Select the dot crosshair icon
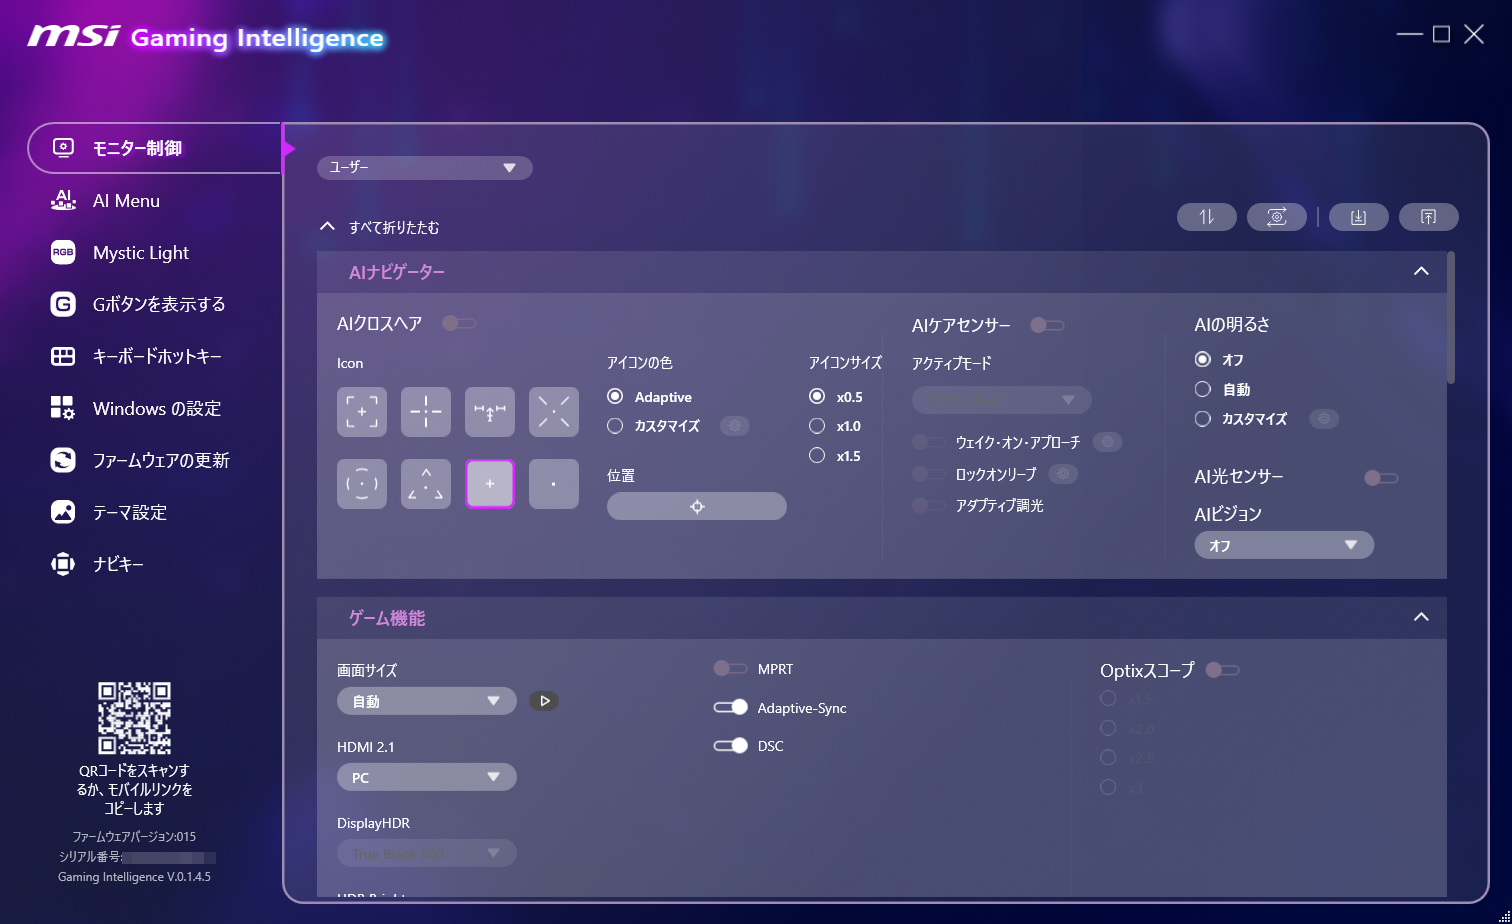Screen dimensions: 1512x924 coord(553,483)
